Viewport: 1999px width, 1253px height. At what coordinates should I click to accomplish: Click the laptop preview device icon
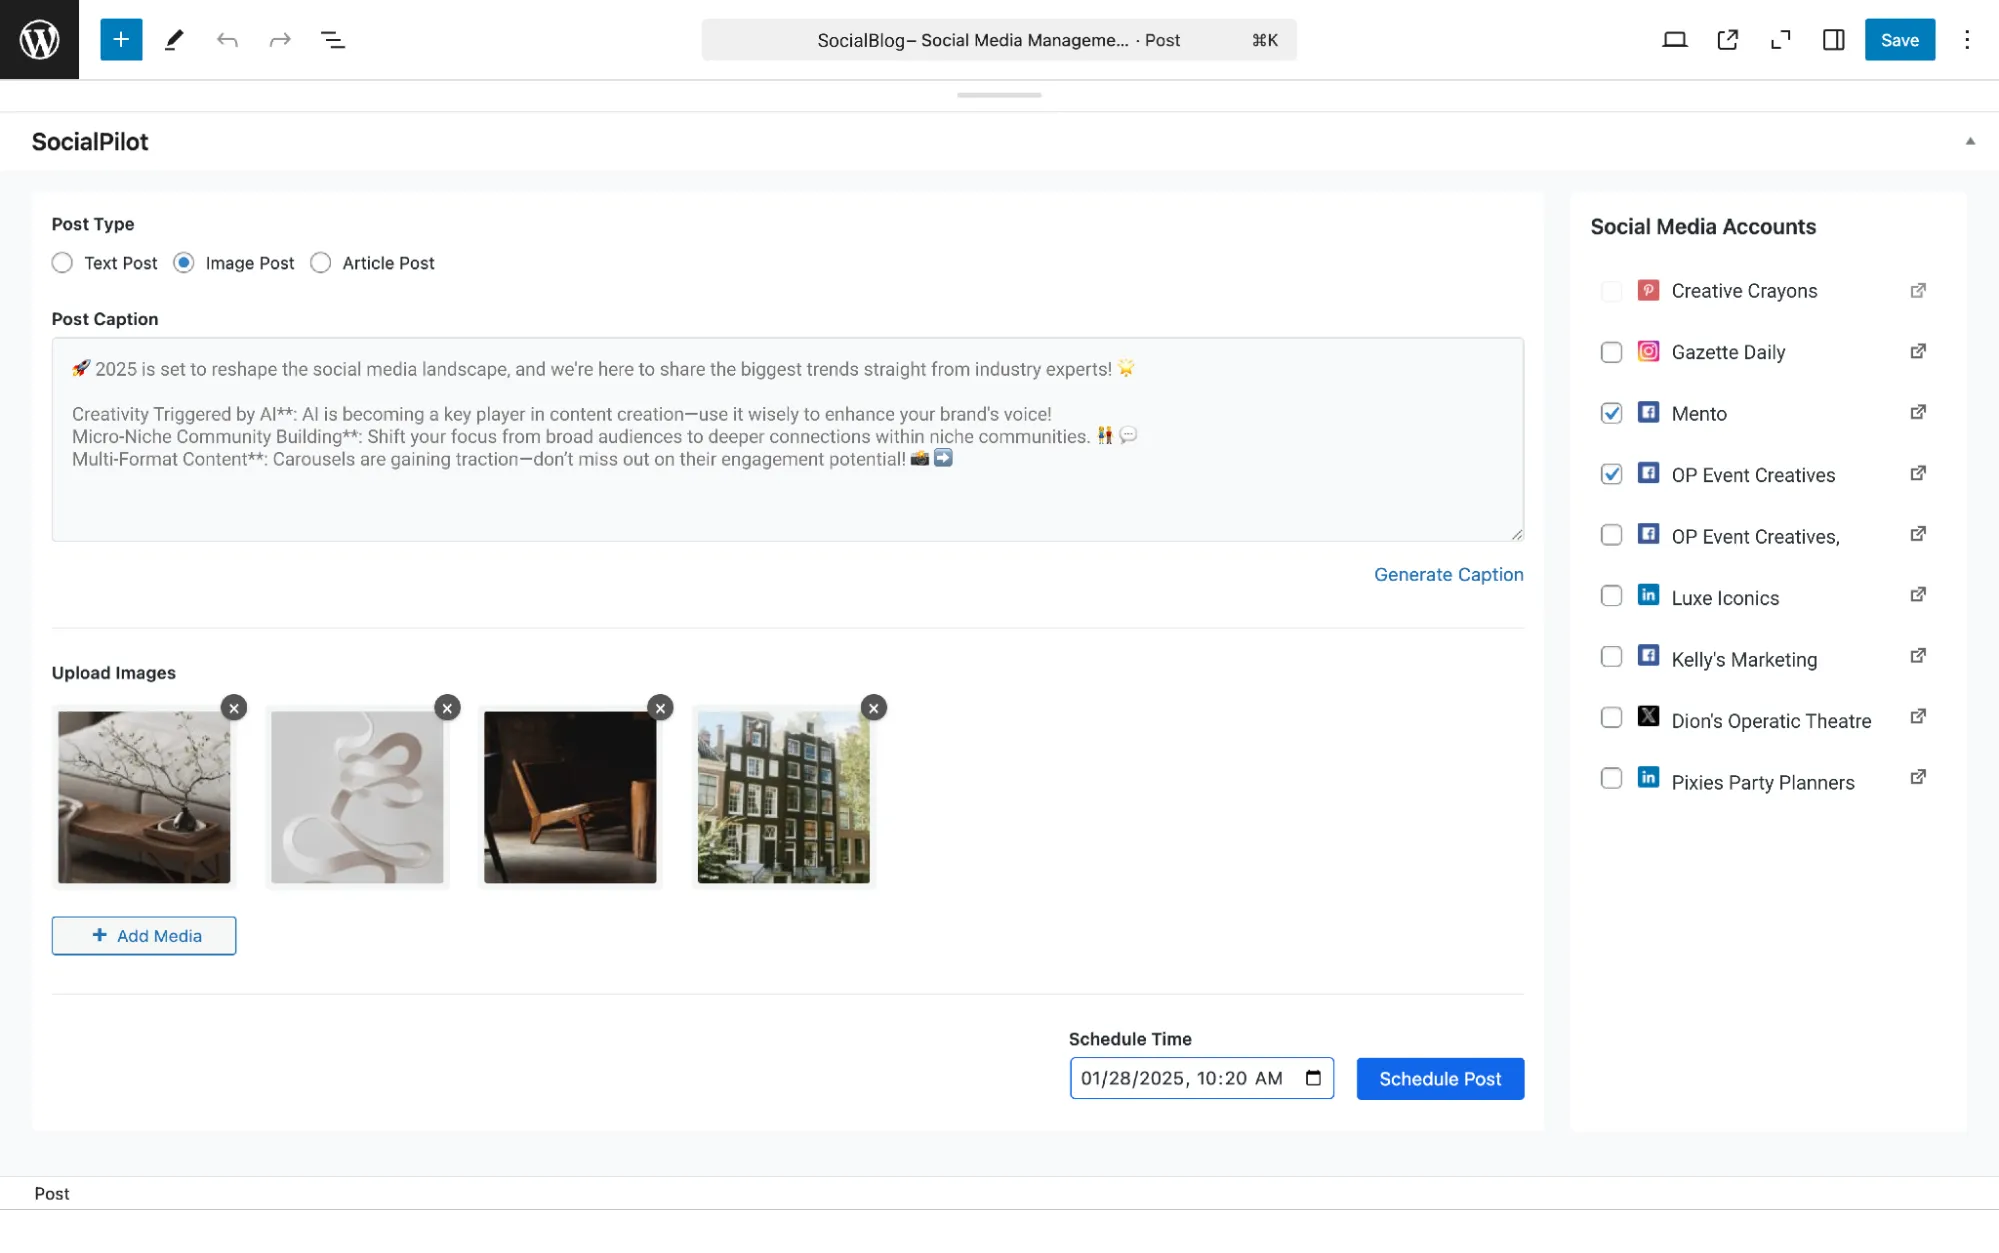point(1674,39)
